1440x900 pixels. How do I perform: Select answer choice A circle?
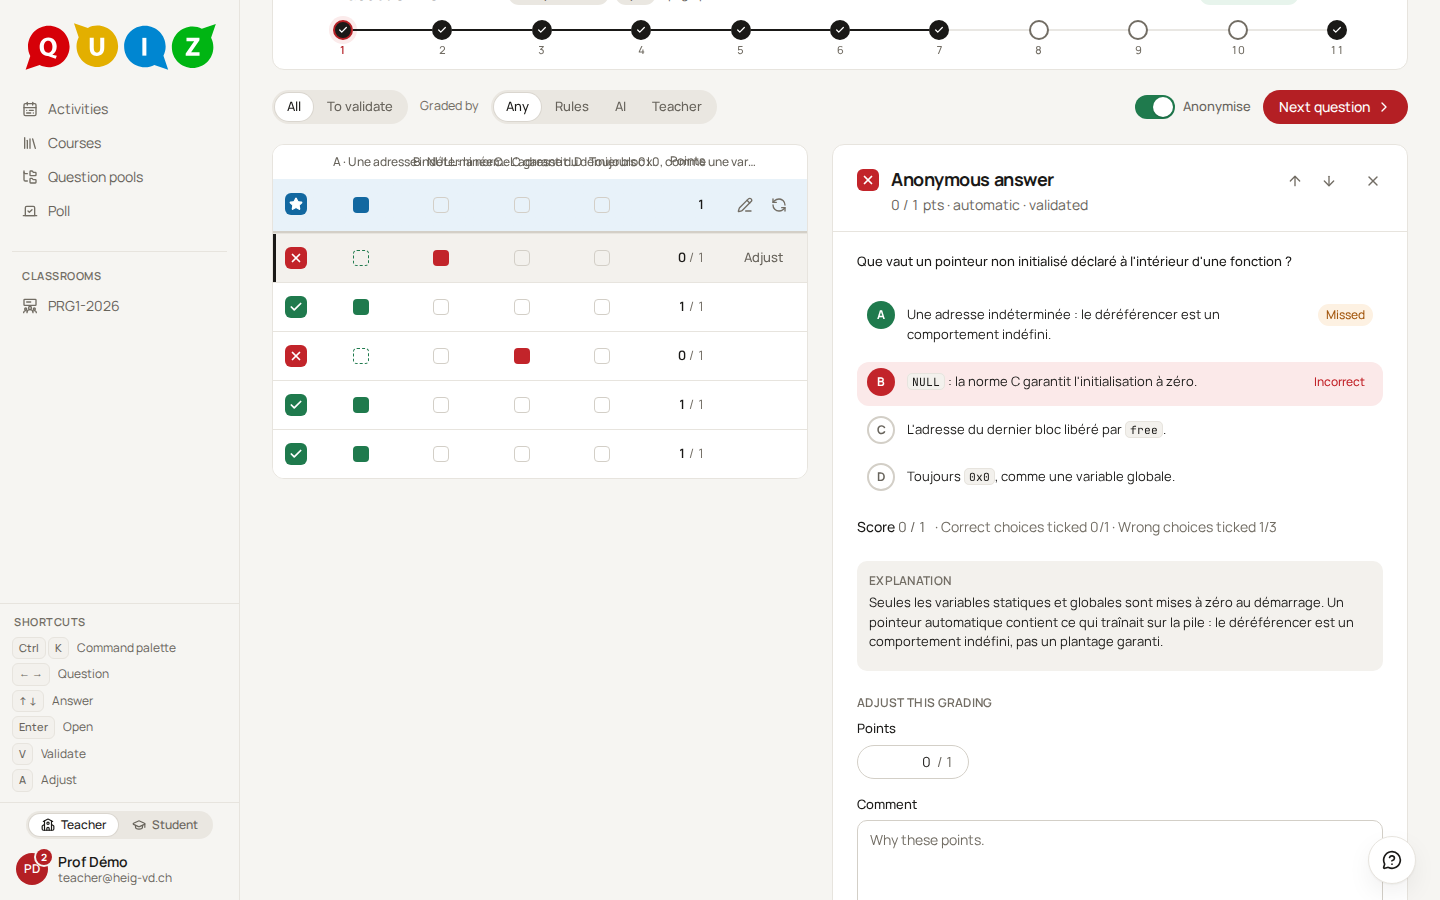(881, 315)
